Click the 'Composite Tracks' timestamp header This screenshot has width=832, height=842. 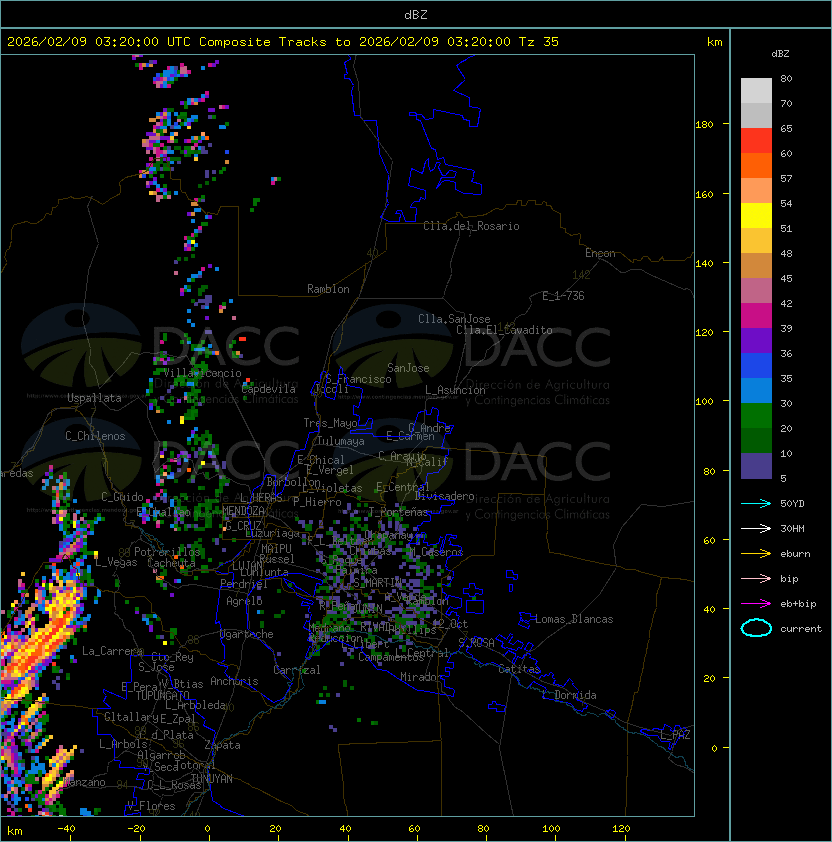point(283,42)
